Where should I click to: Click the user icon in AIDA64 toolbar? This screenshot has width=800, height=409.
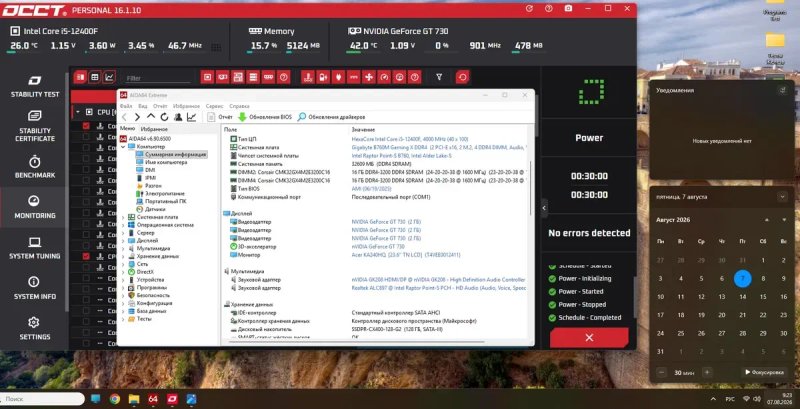178,117
